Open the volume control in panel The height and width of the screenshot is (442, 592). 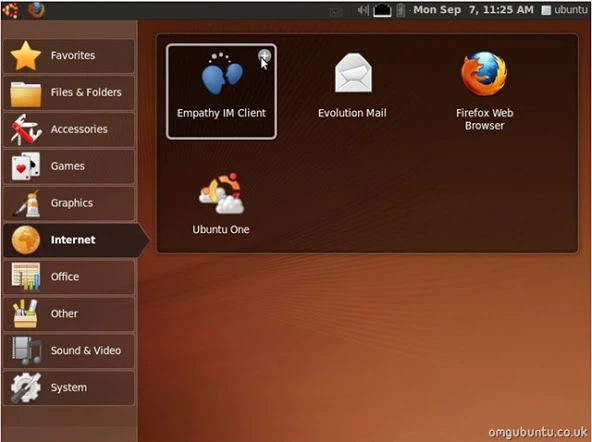pos(363,10)
